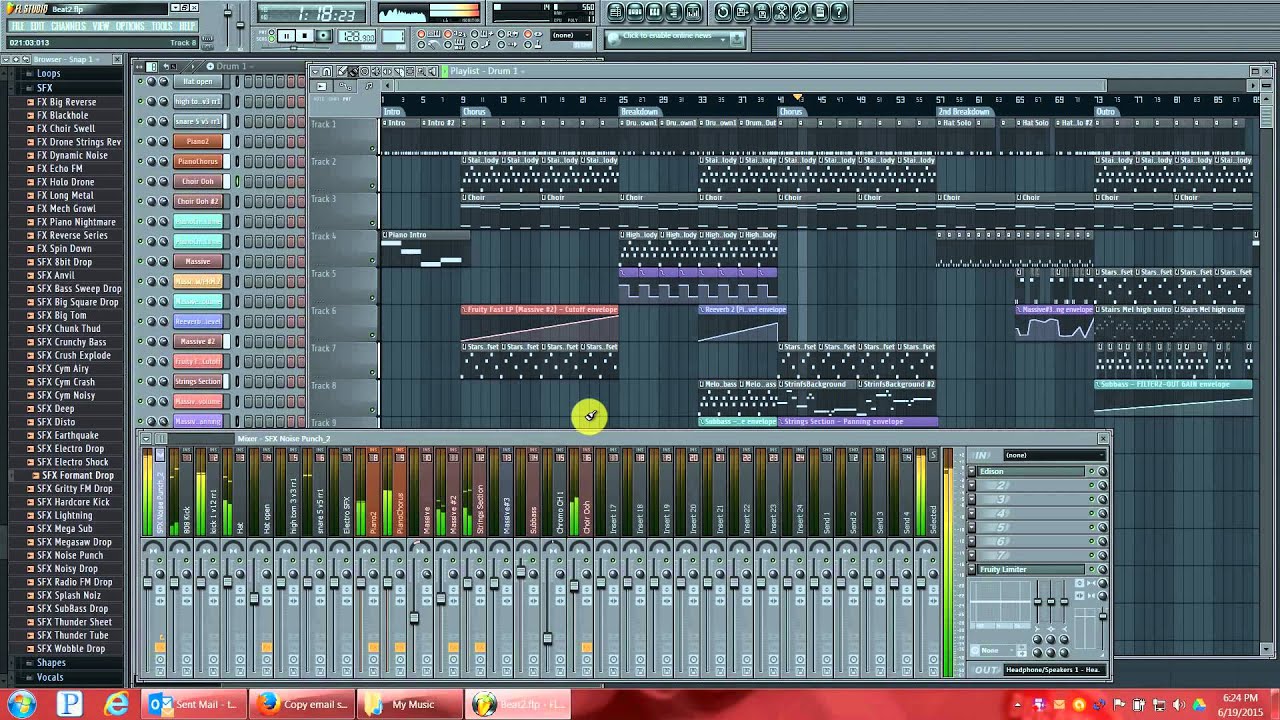Open the FILE menu

[18, 26]
